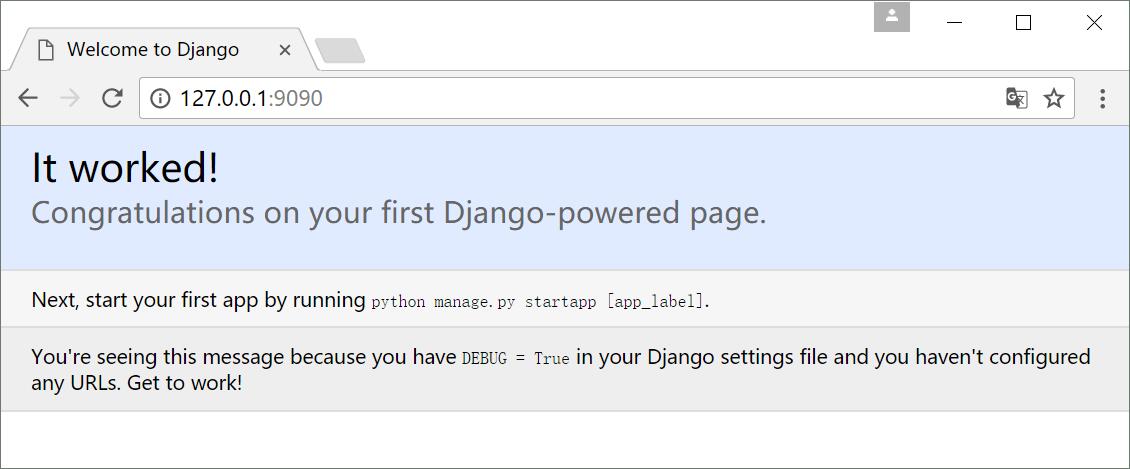View site information for 127.0.0.1
Screen dimensions: 1130x469
(160, 98)
